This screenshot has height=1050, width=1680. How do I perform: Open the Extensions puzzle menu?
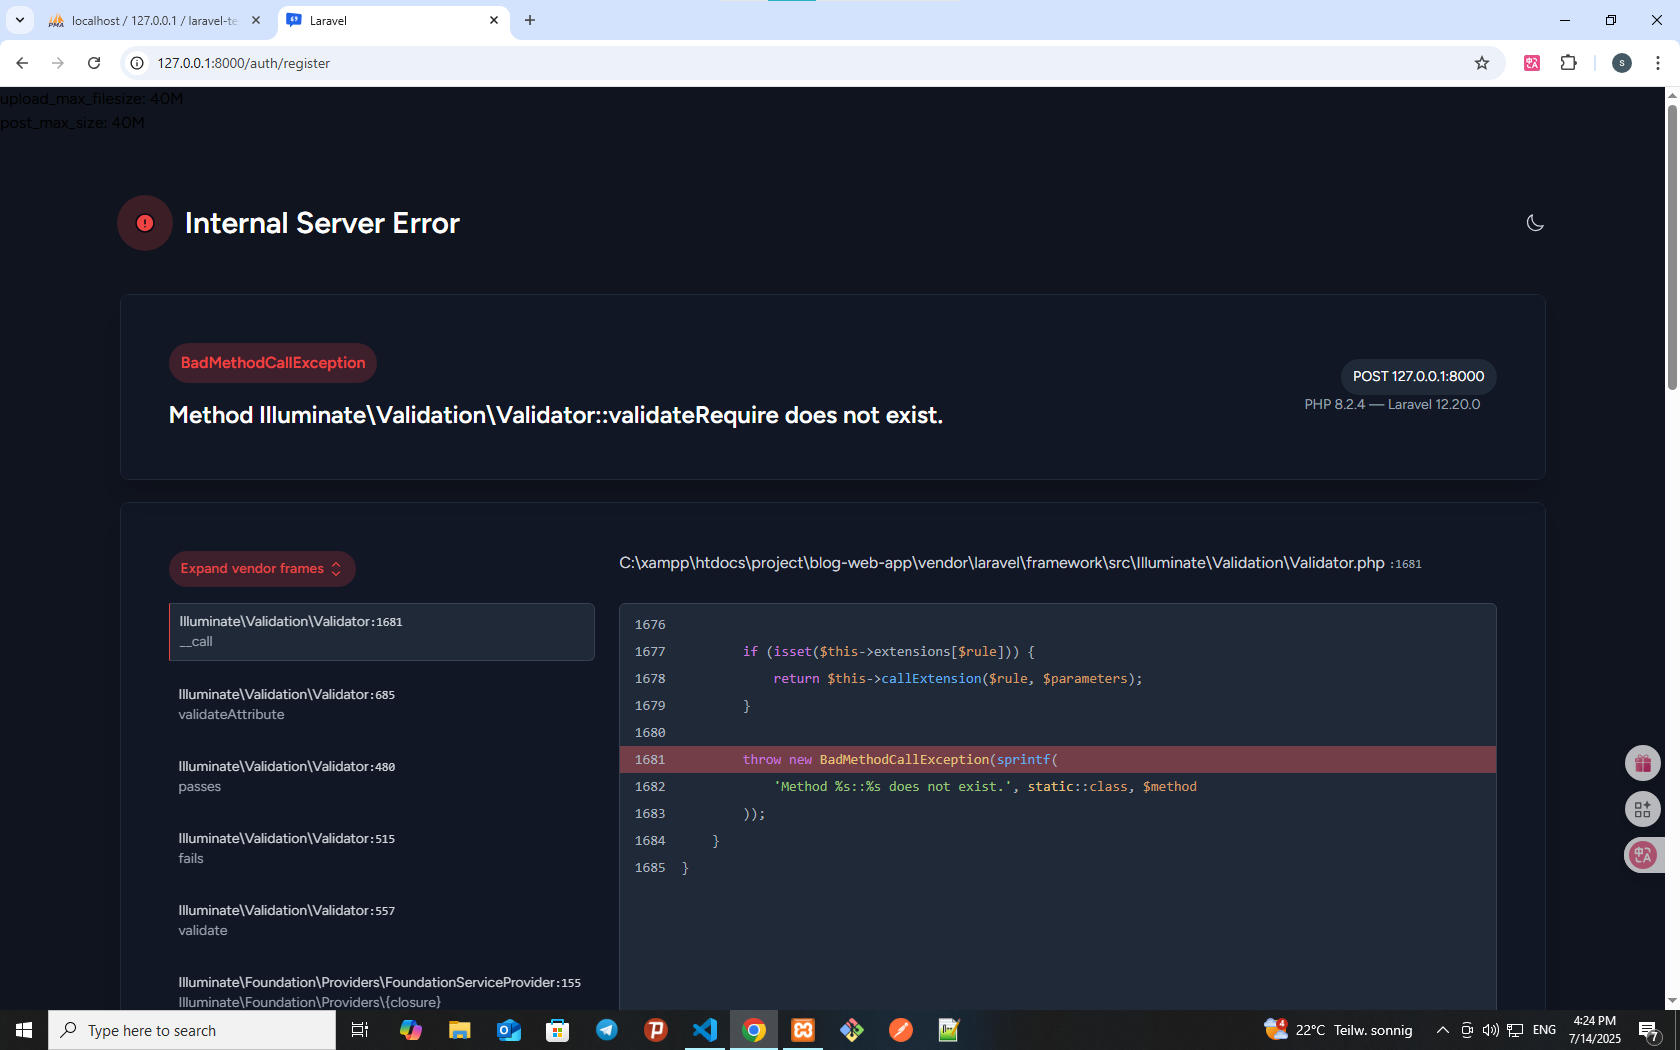1568,63
